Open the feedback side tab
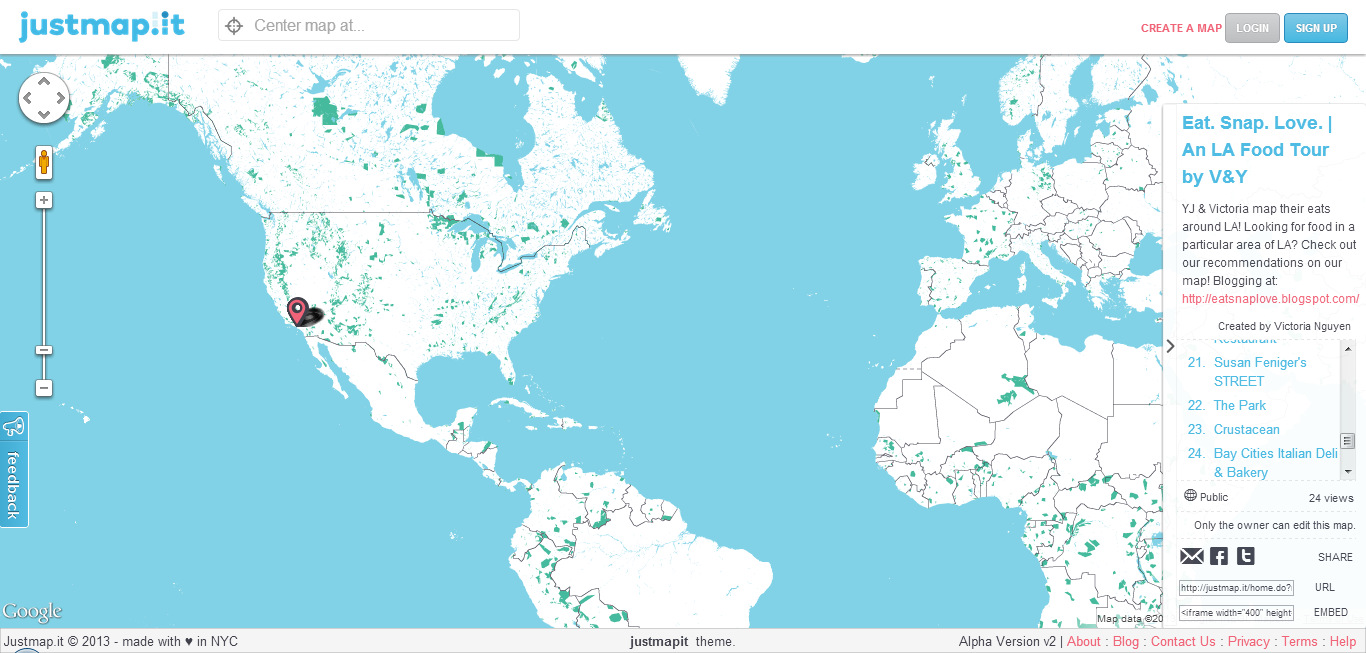This screenshot has width=1366, height=653. point(14,470)
